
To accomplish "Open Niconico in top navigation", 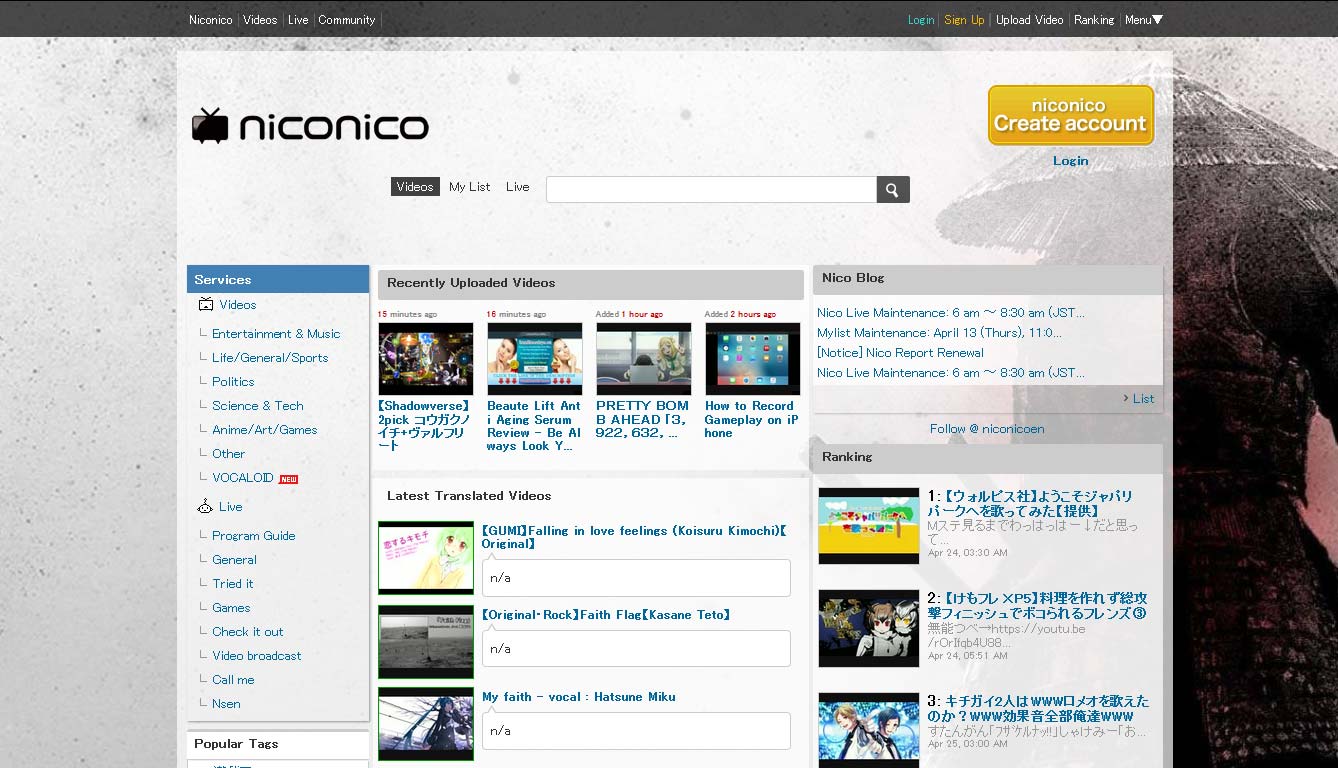I will (x=211, y=20).
